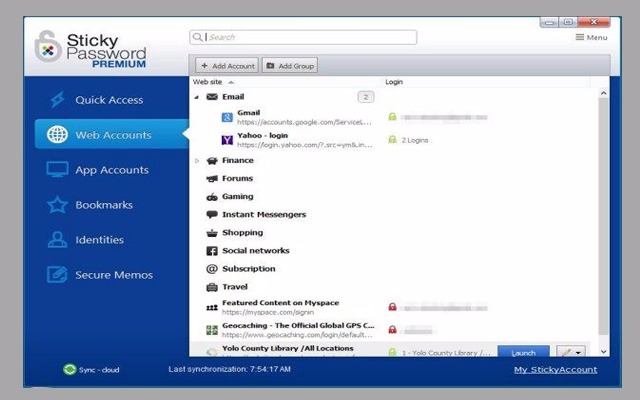This screenshot has height=400, width=640.
Task: Open the Quick Access section
Action: [109, 100]
